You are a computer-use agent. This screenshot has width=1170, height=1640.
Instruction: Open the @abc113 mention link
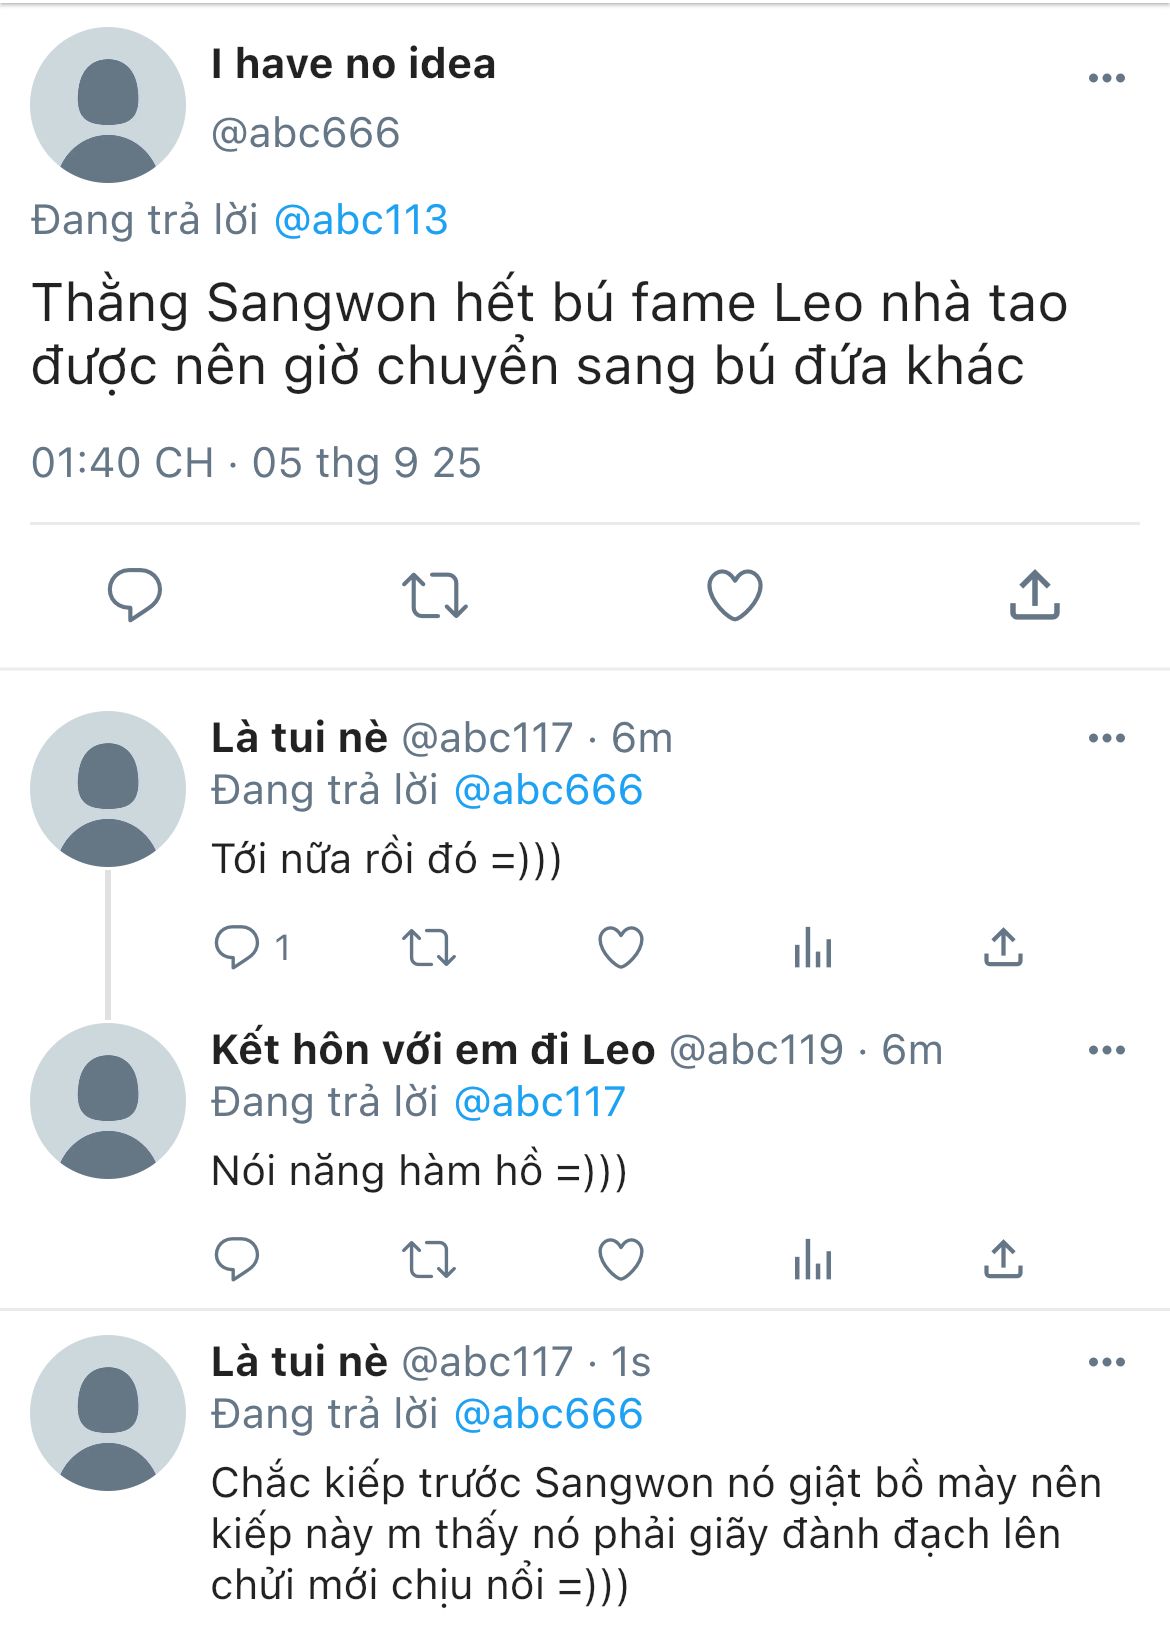360,220
